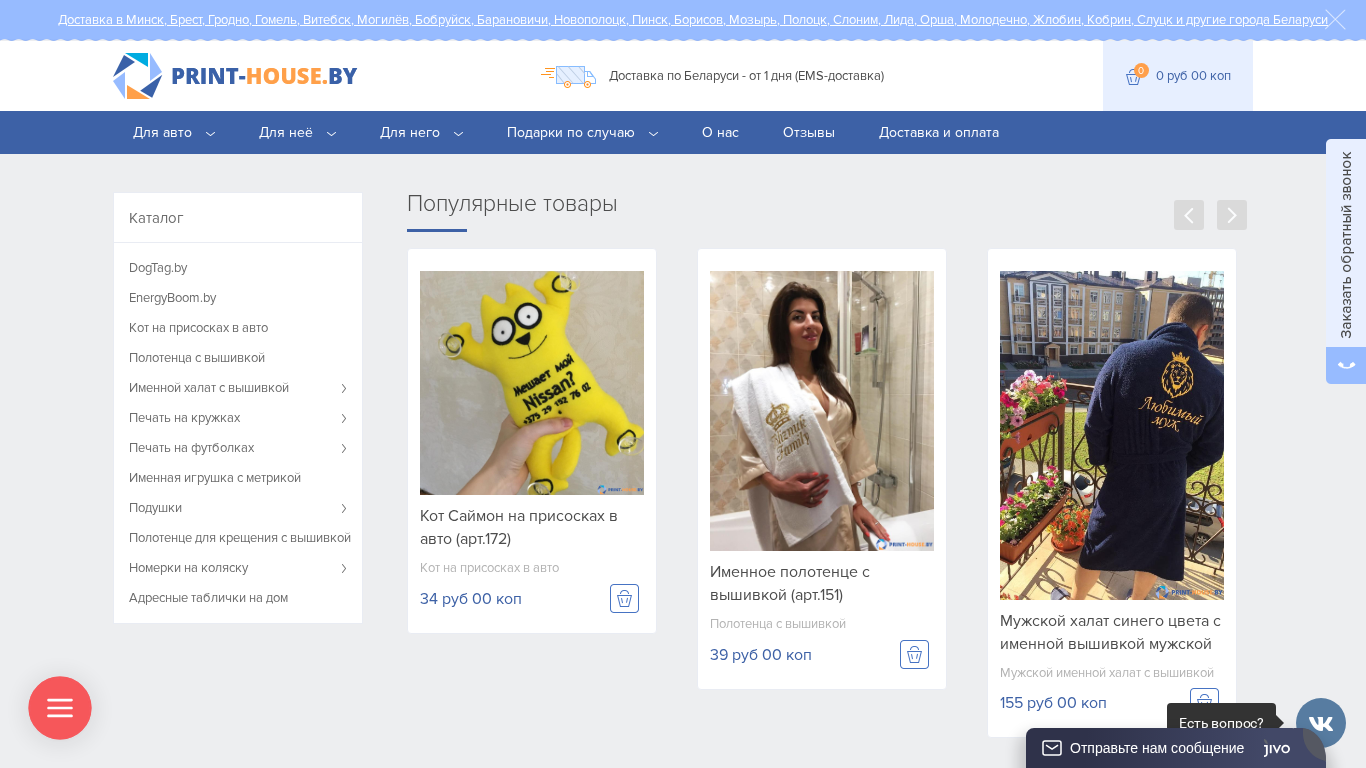Show next popular products
The image size is (1366, 768).
pos(1232,215)
